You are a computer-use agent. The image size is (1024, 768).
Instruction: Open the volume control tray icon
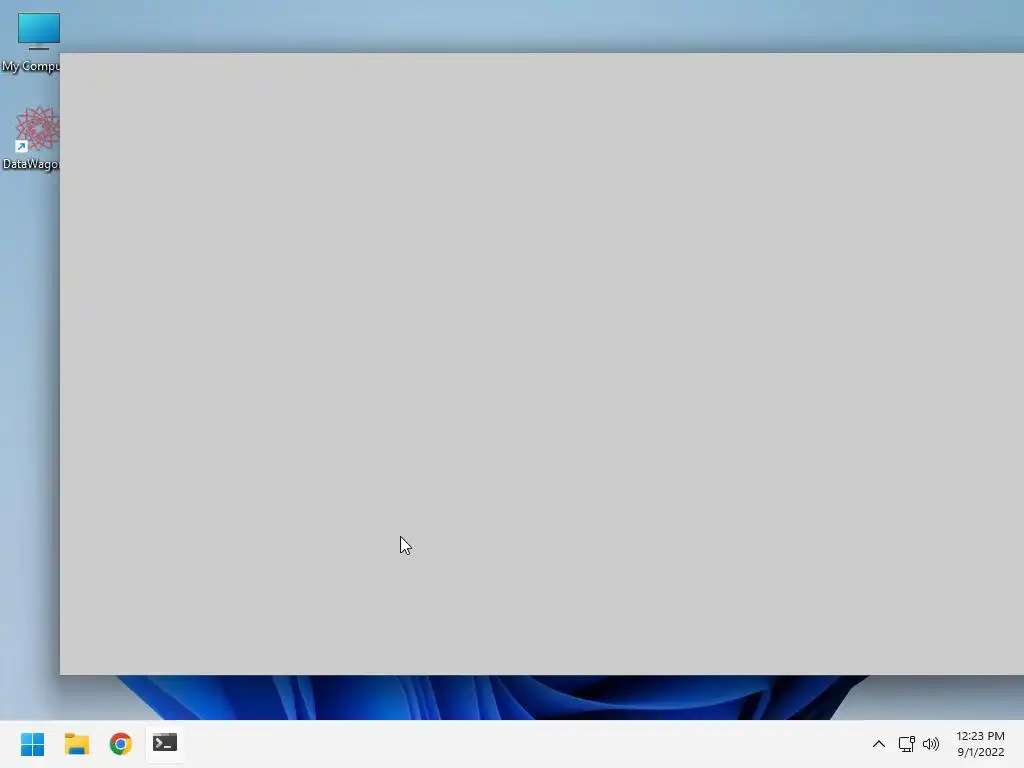coord(931,744)
